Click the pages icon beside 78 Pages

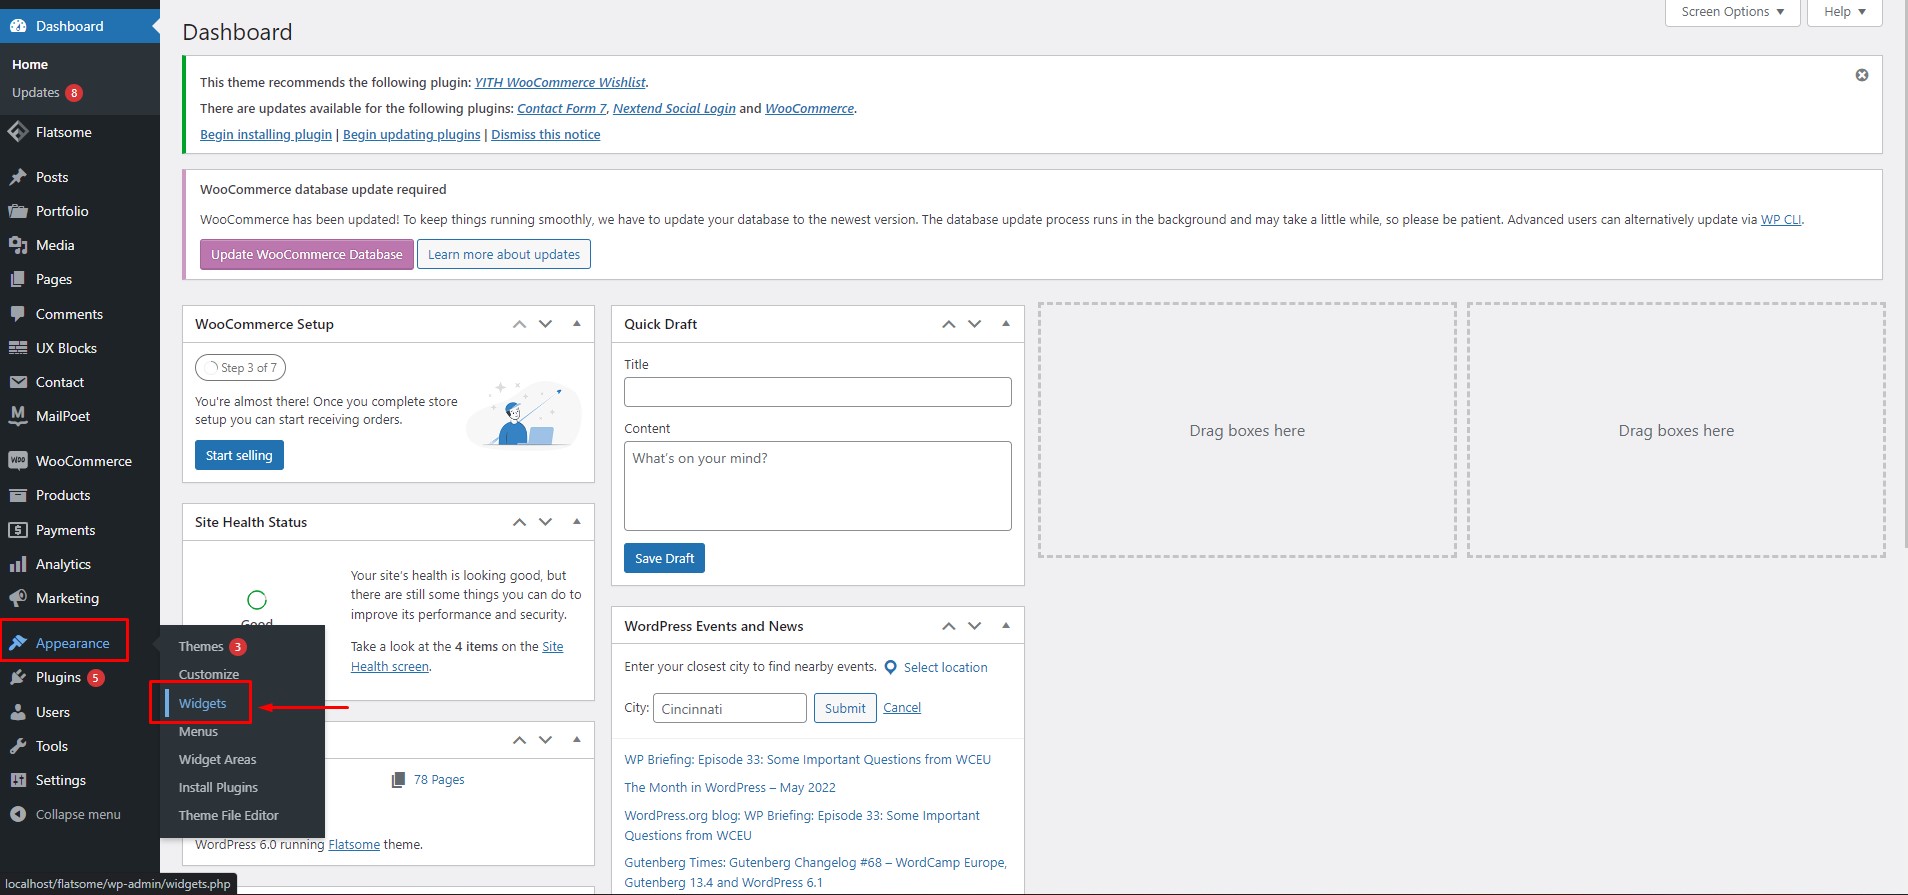(399, 779)
